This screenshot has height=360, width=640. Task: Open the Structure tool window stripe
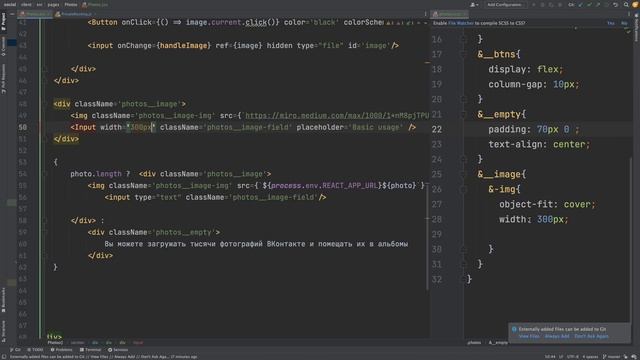tap(4, 330)
